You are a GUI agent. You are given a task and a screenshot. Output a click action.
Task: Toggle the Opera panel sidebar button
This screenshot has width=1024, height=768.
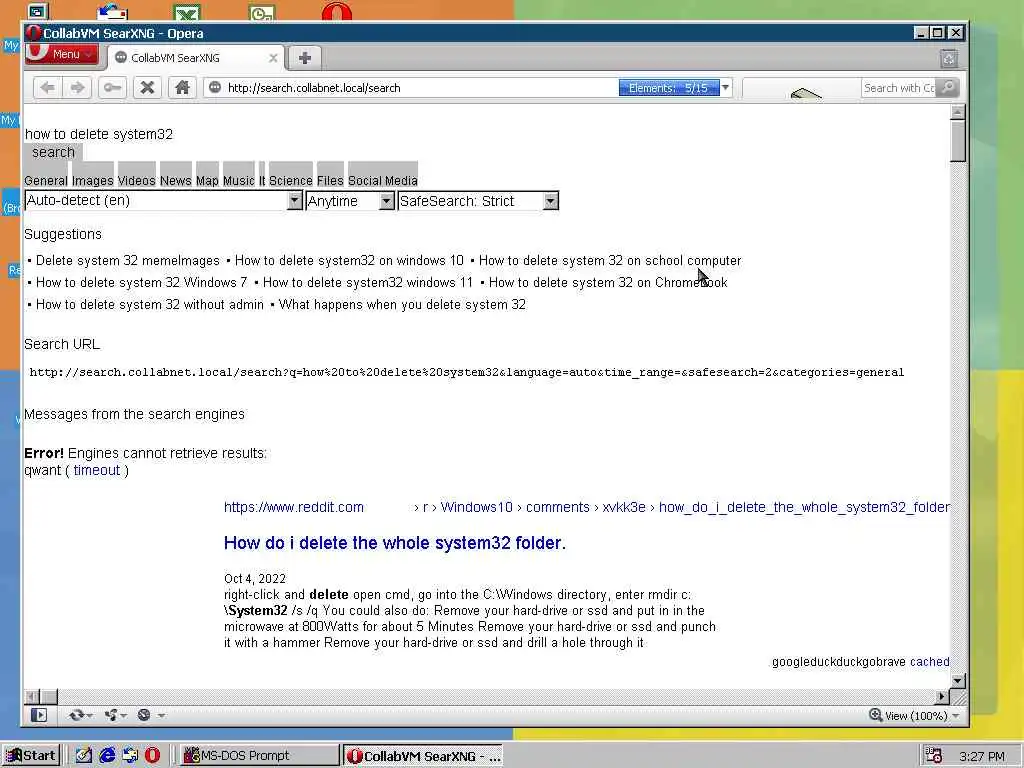point(39,715)
